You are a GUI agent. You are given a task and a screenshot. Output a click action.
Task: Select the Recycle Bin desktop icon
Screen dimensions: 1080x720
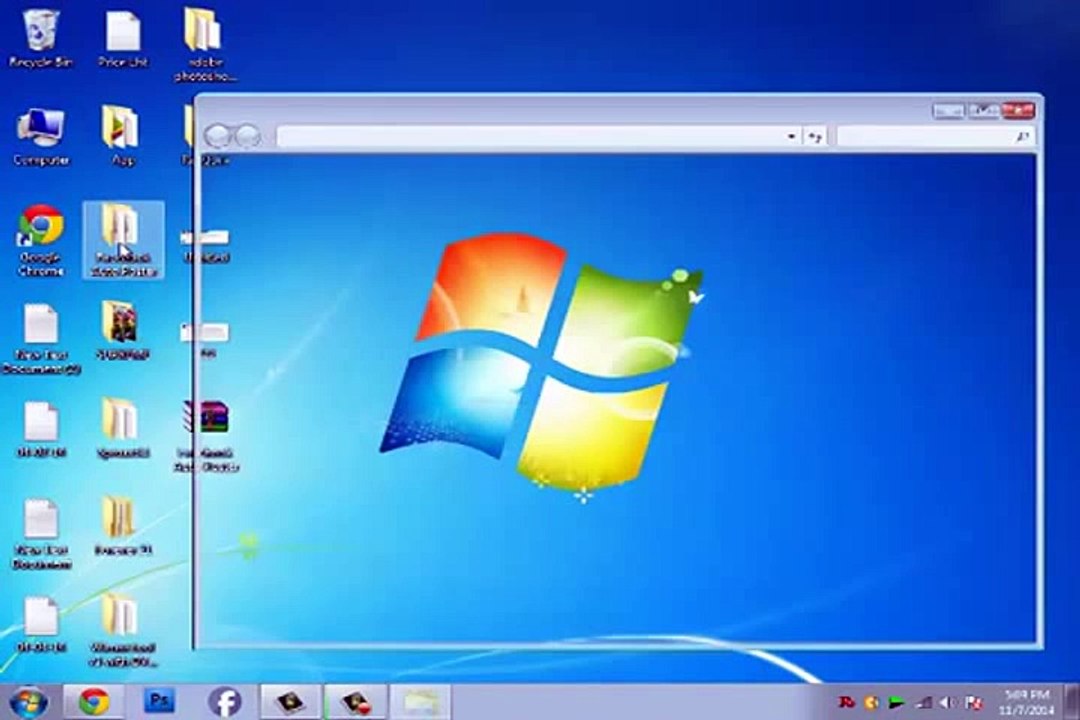(41, 38)
